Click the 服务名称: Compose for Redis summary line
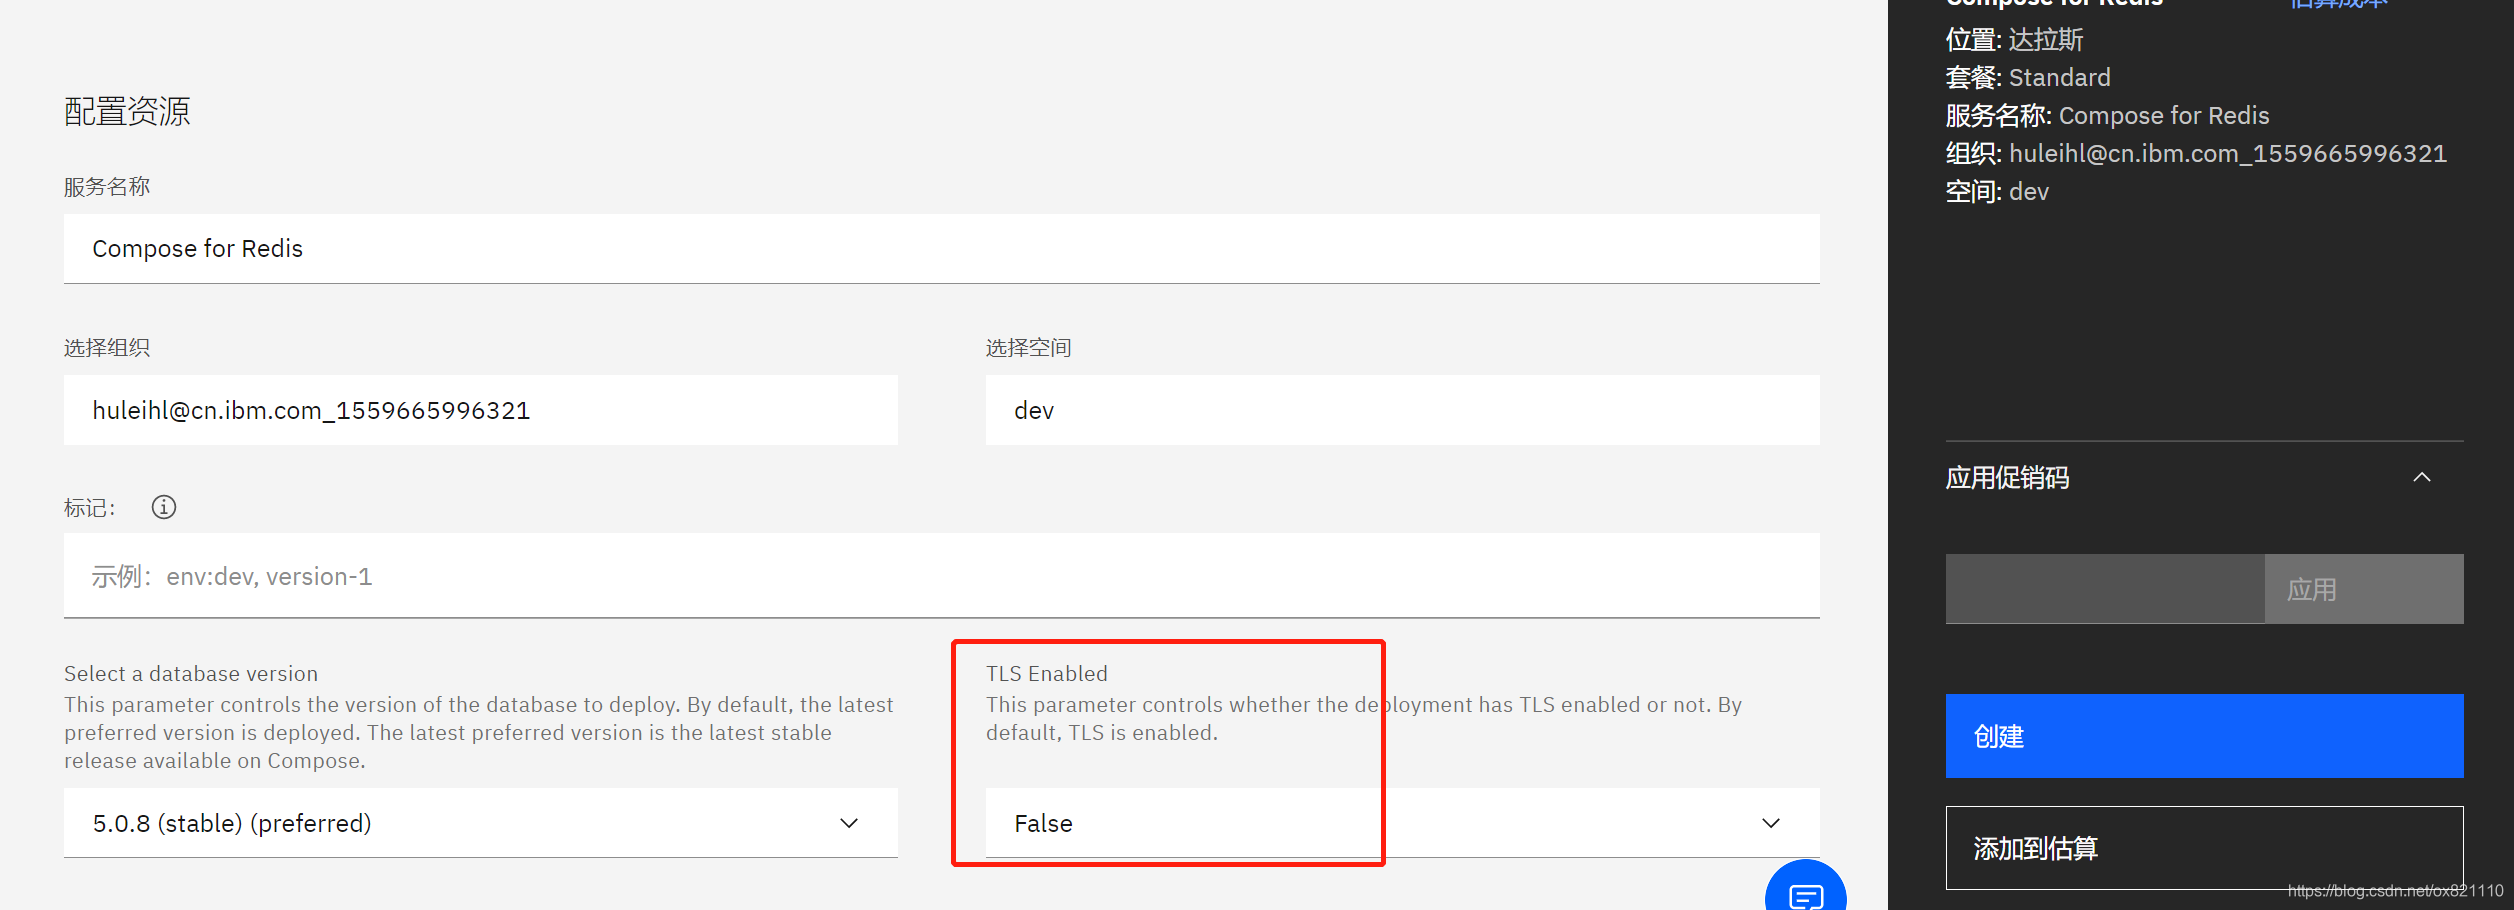 tap(2107, 116)
